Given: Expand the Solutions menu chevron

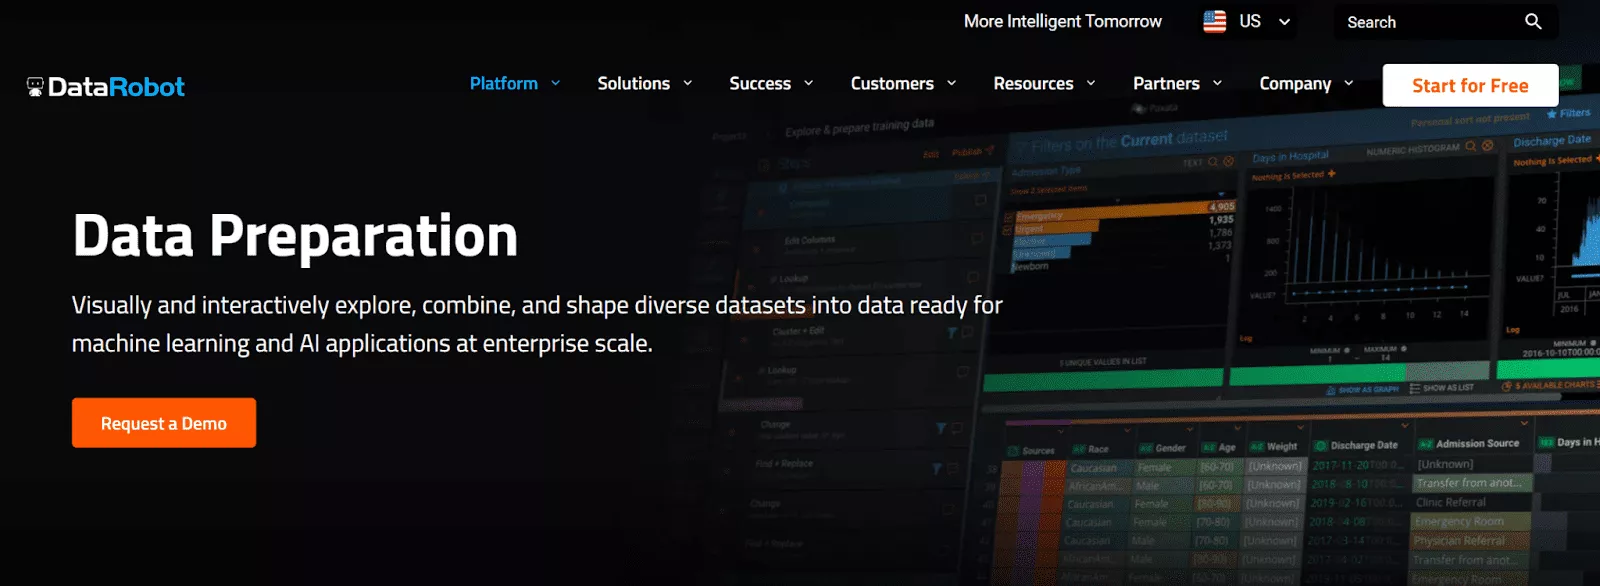Looking at the screenshot, I should pos(688,84).
